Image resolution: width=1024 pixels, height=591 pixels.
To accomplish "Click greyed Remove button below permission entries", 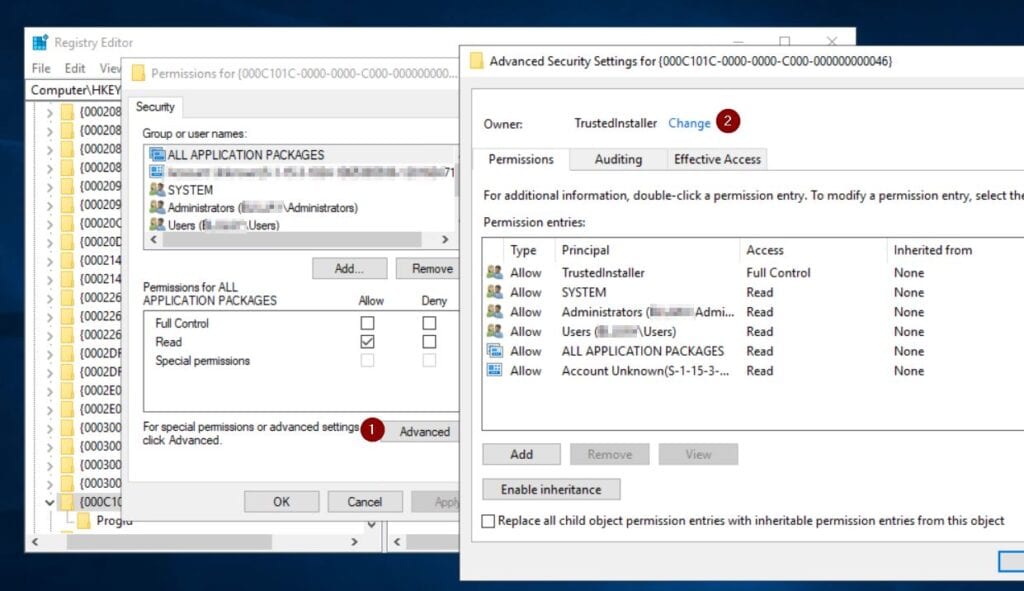I will coord(609,454).
